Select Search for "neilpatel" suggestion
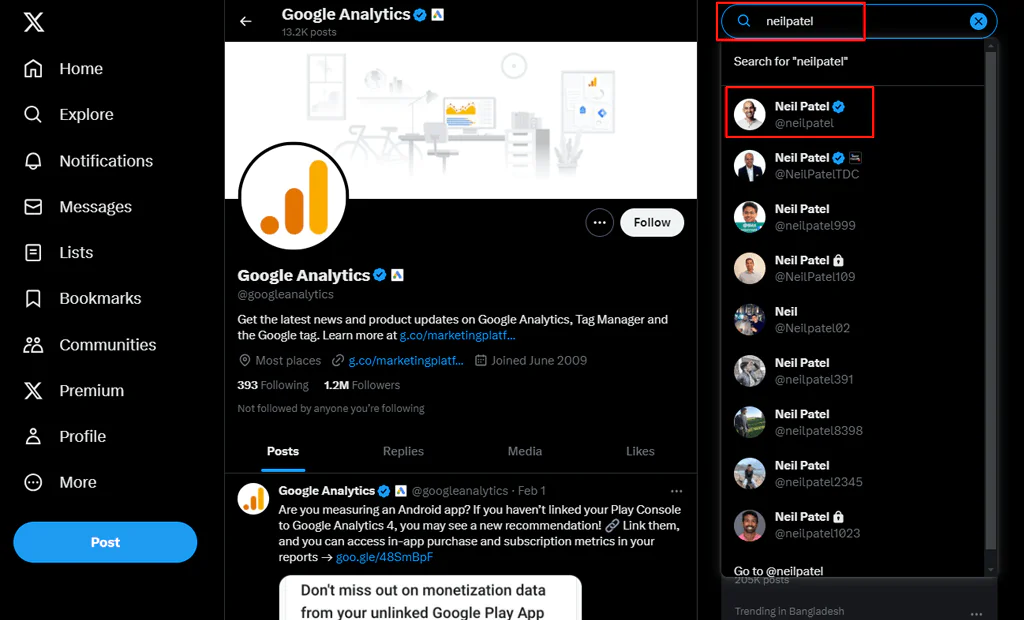The width and height of the screenshot is (1024, 620). pyautogui.click(x=853, y=61)
